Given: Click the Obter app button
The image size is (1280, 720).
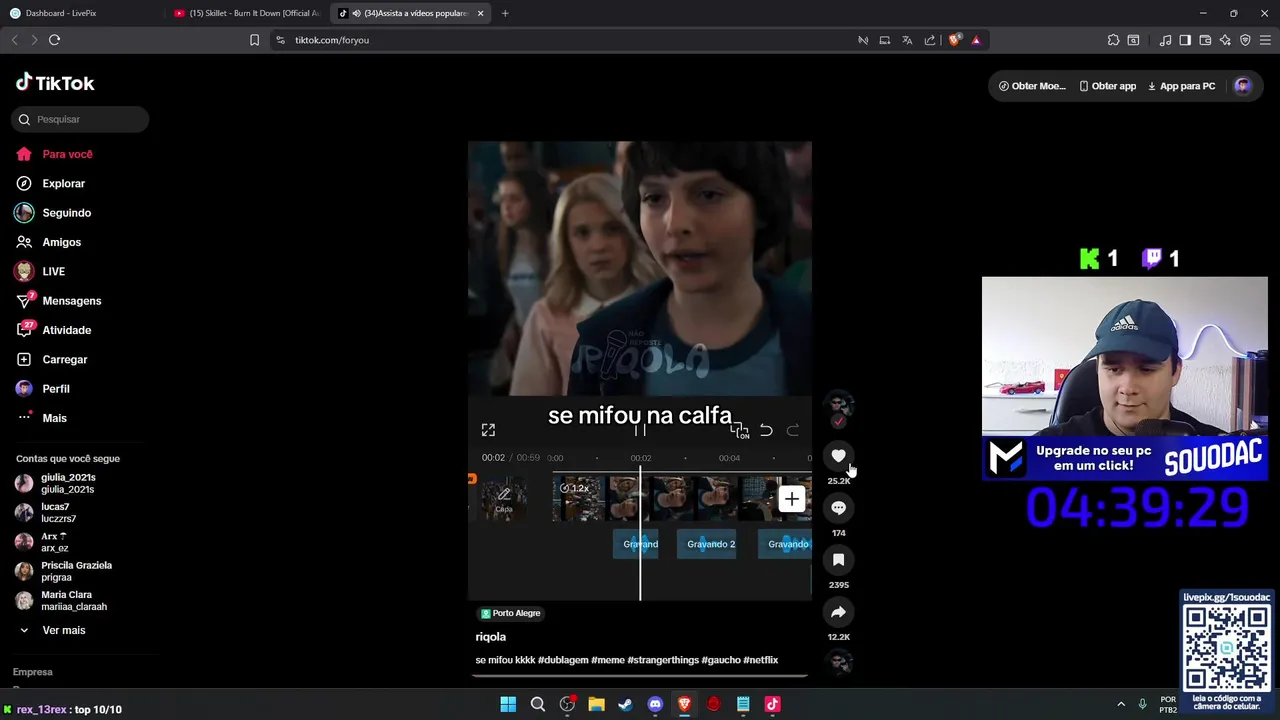Looking at the screenshot, I should pyautogui.click(x=1107, y=86).
